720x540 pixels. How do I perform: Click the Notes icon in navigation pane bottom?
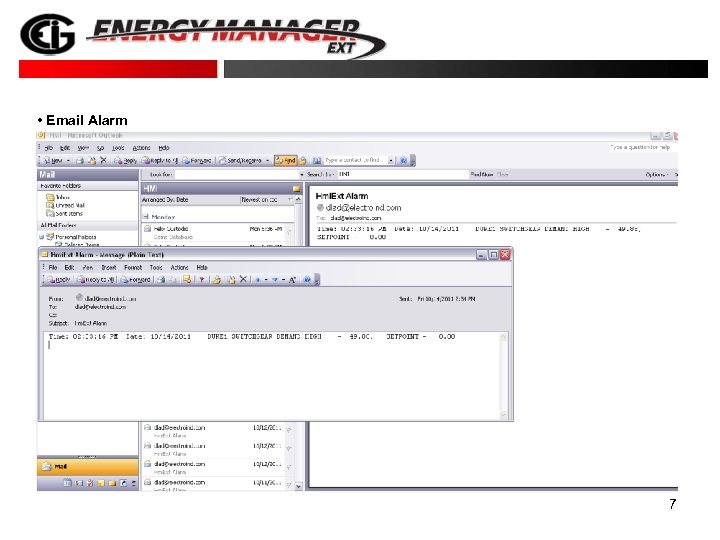pos(101,483)
